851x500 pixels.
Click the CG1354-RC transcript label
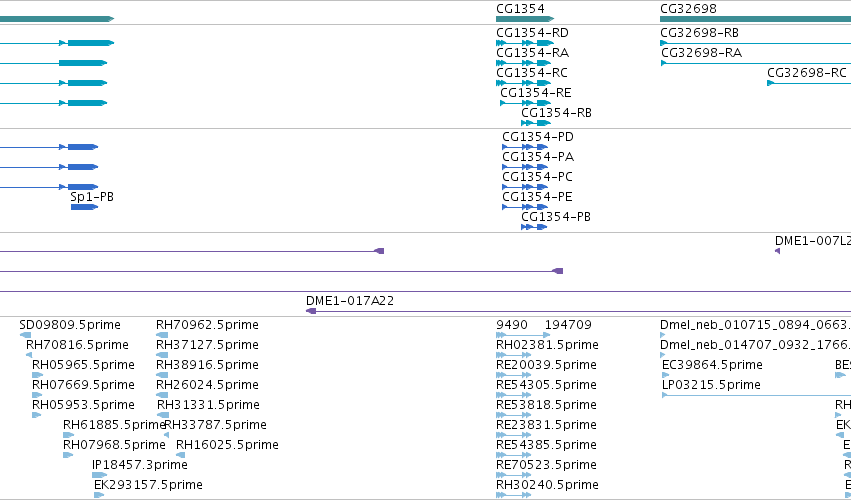click(x=532, y=73)
